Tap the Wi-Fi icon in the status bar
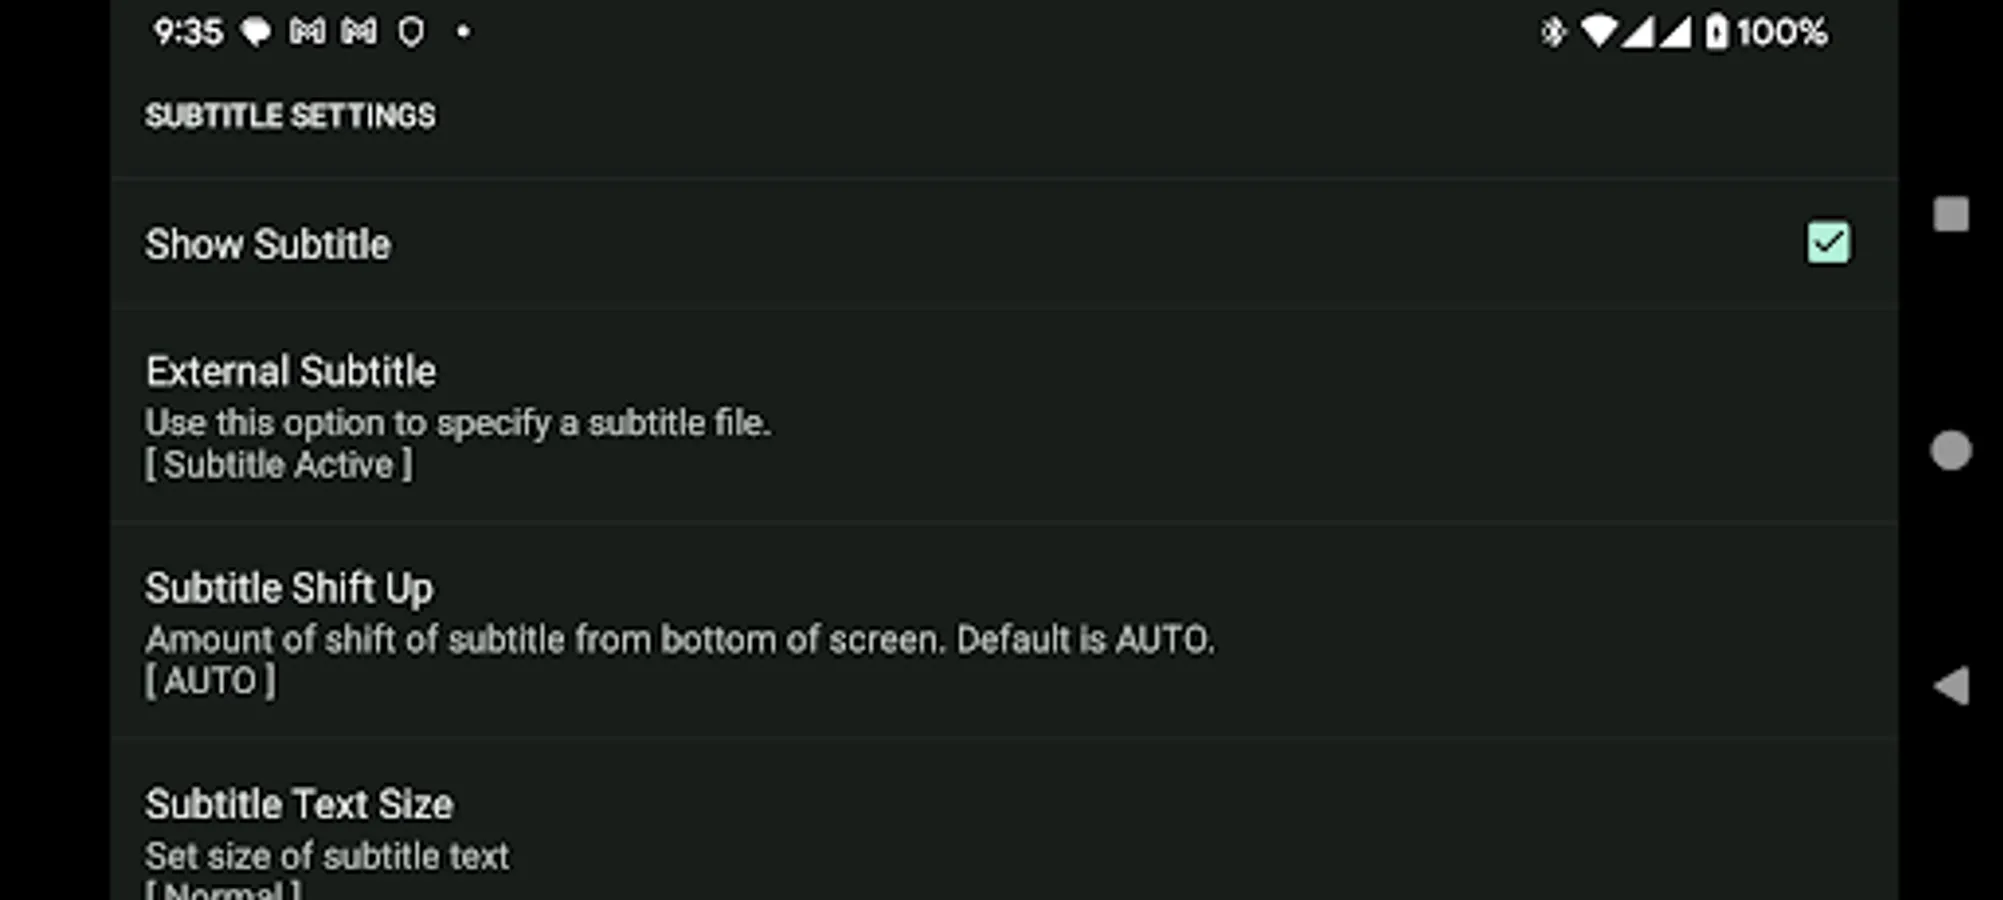 1599,31
